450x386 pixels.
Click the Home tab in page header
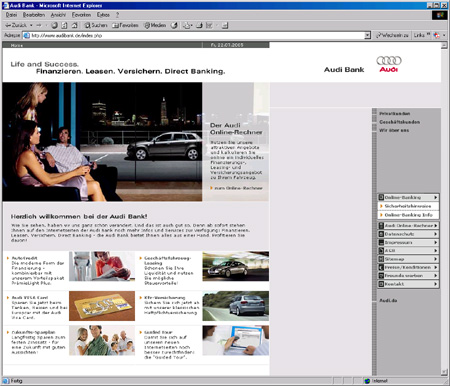[x=17, y=45]
